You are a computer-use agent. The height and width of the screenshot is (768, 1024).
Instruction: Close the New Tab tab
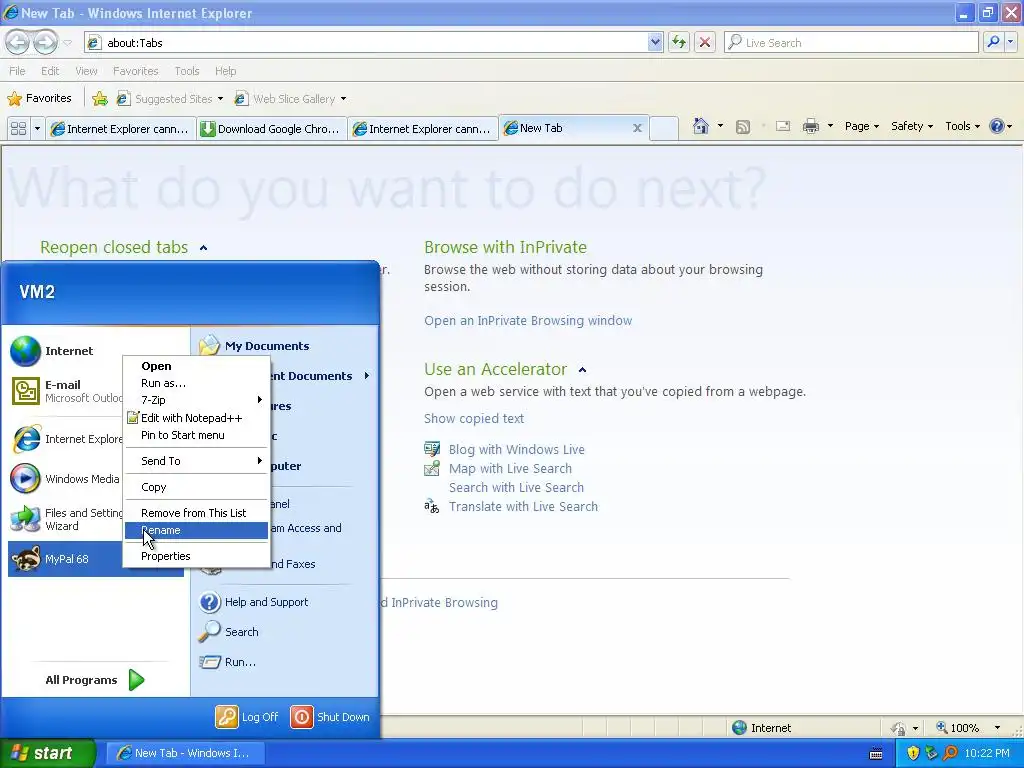(637, 128)
